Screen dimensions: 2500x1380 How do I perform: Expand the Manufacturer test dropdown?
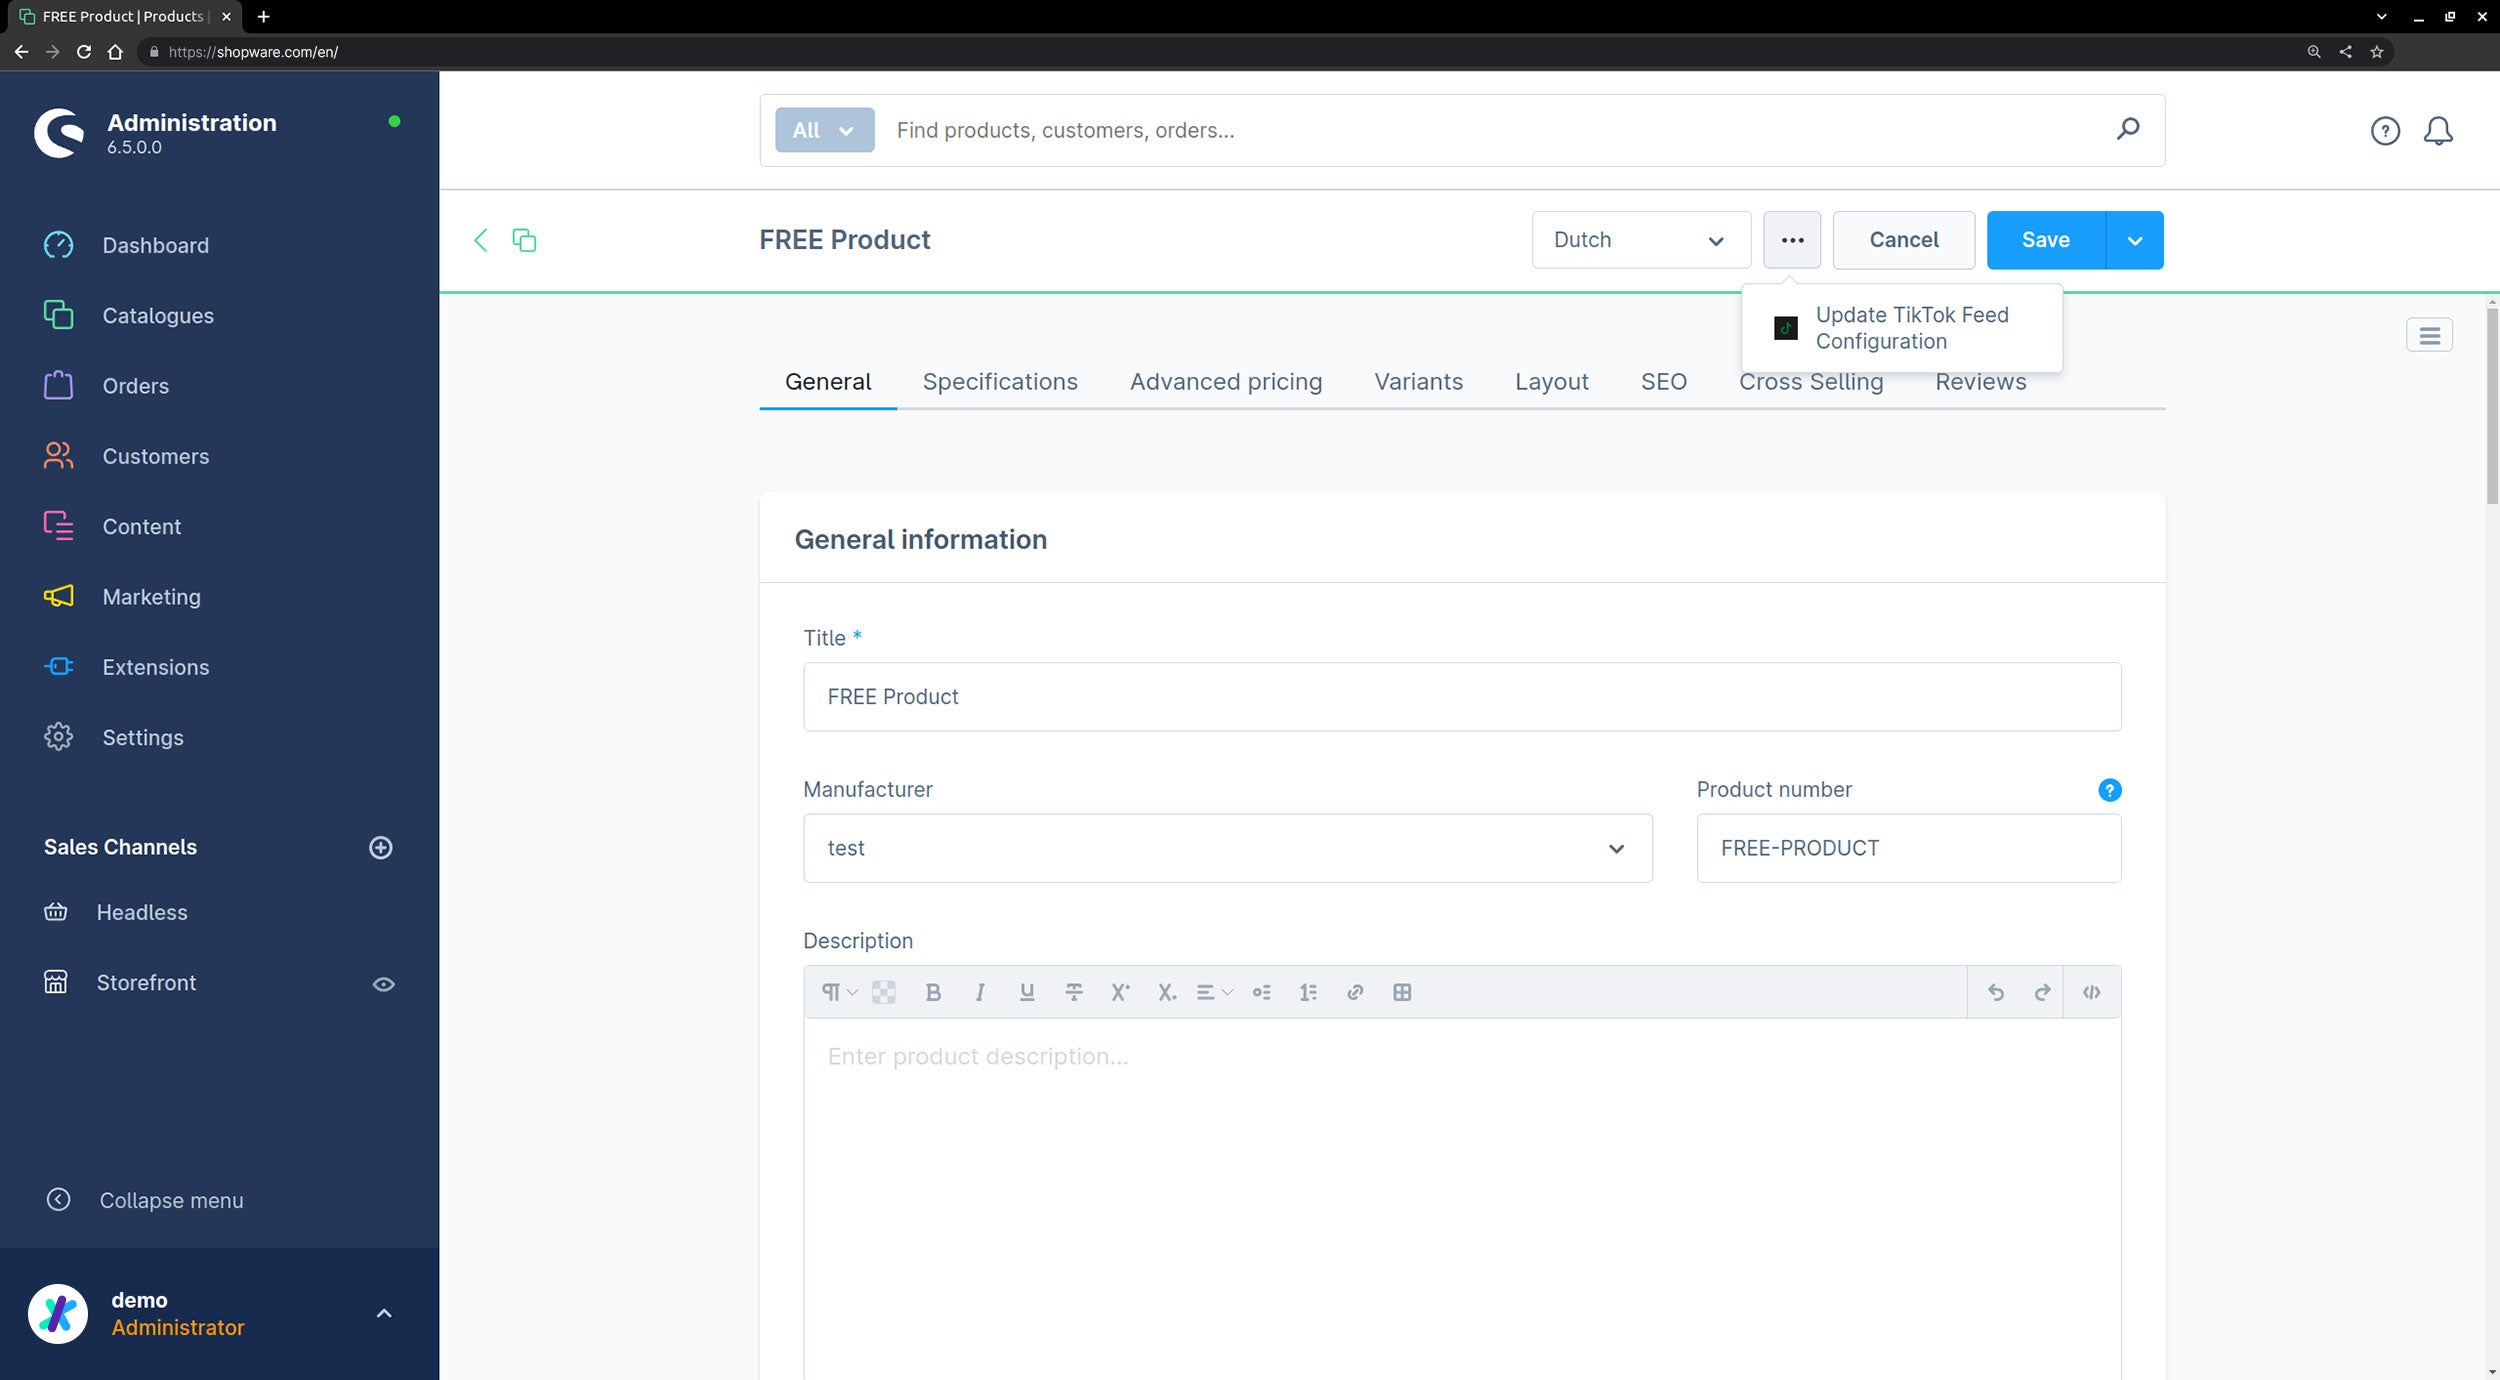click(1615, 846)
